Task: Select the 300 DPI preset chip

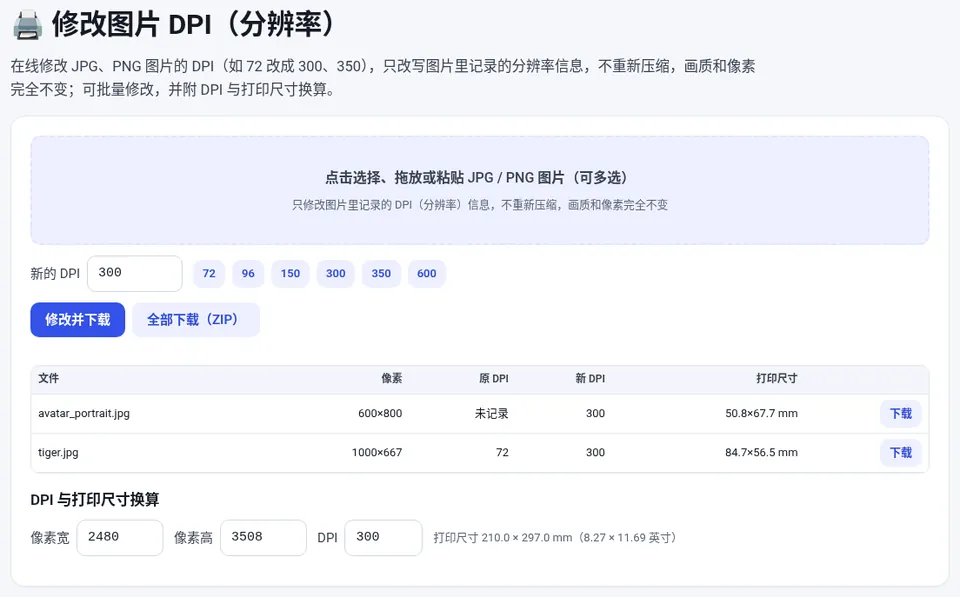Action: 336,274
